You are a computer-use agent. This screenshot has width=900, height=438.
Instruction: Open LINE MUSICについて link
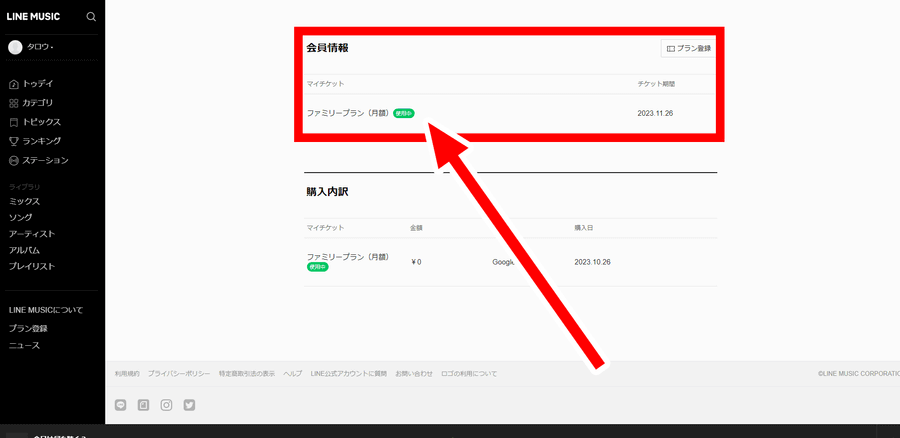46,310
